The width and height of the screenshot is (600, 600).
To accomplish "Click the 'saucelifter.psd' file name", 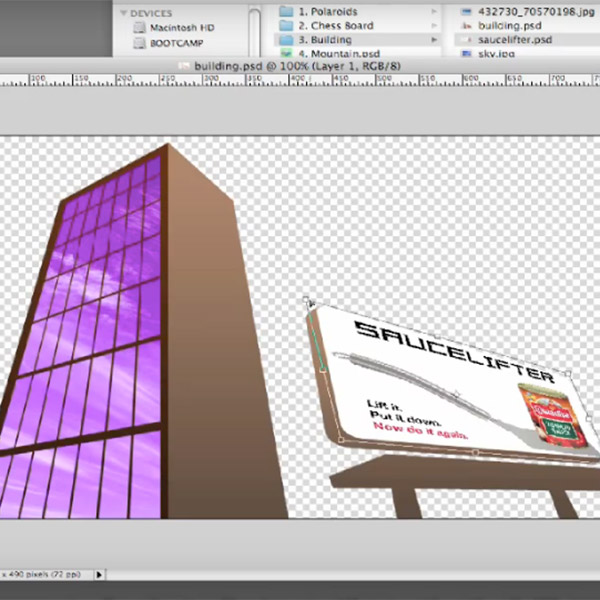I will click(515, 40).
